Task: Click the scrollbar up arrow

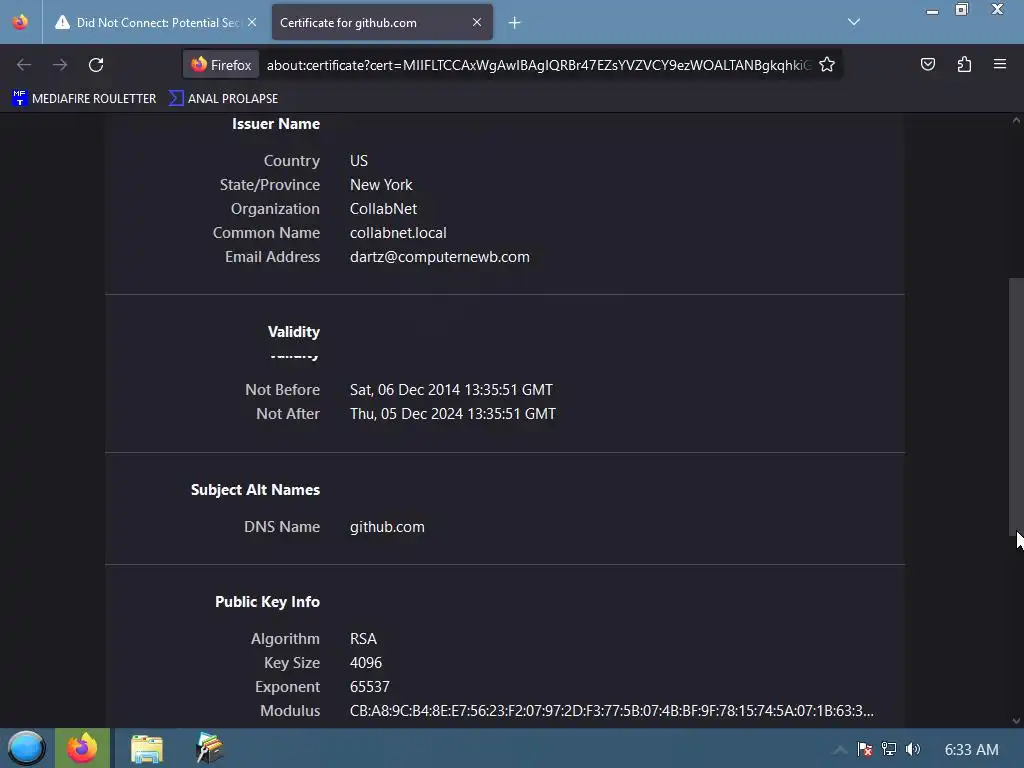Action: point(1016,120)
